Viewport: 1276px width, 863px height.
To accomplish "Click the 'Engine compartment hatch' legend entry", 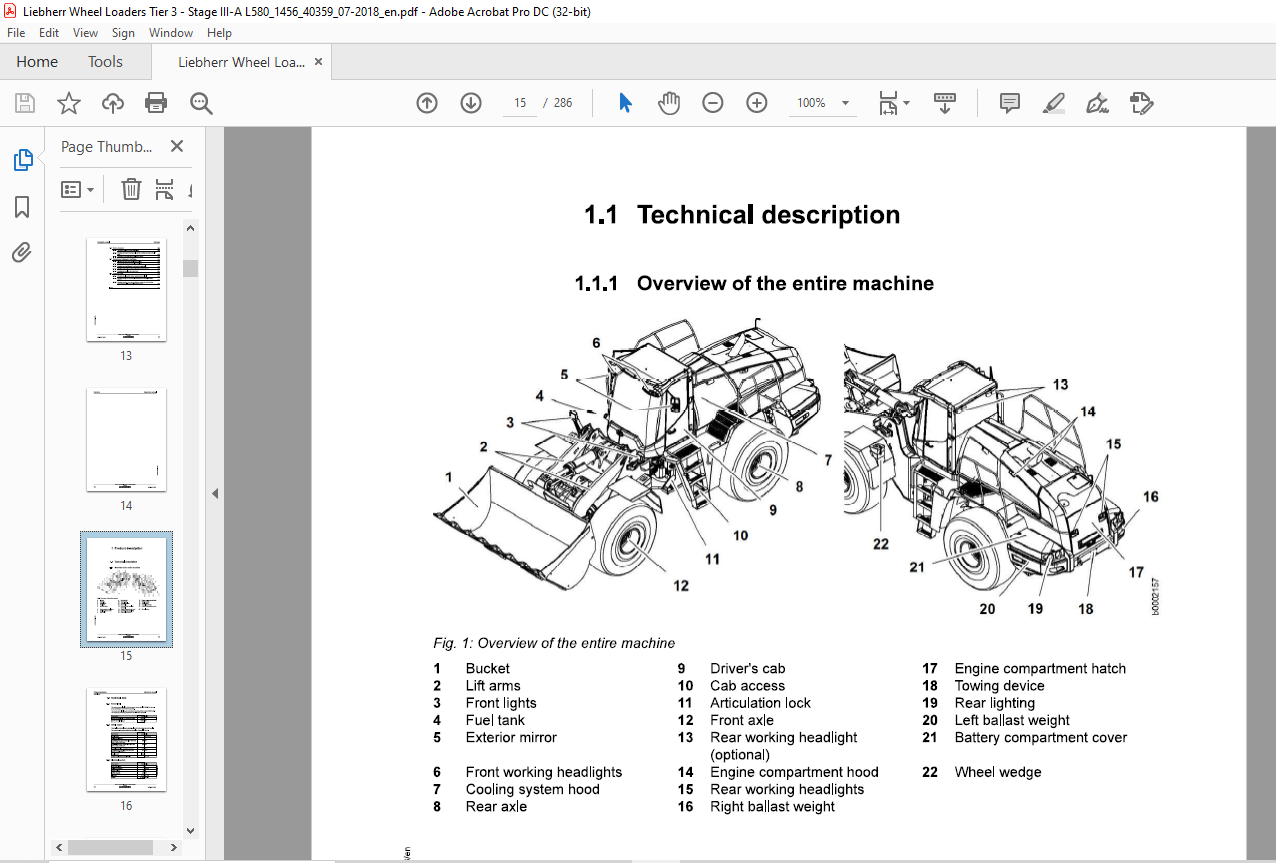I will [x=1040, y=668].
